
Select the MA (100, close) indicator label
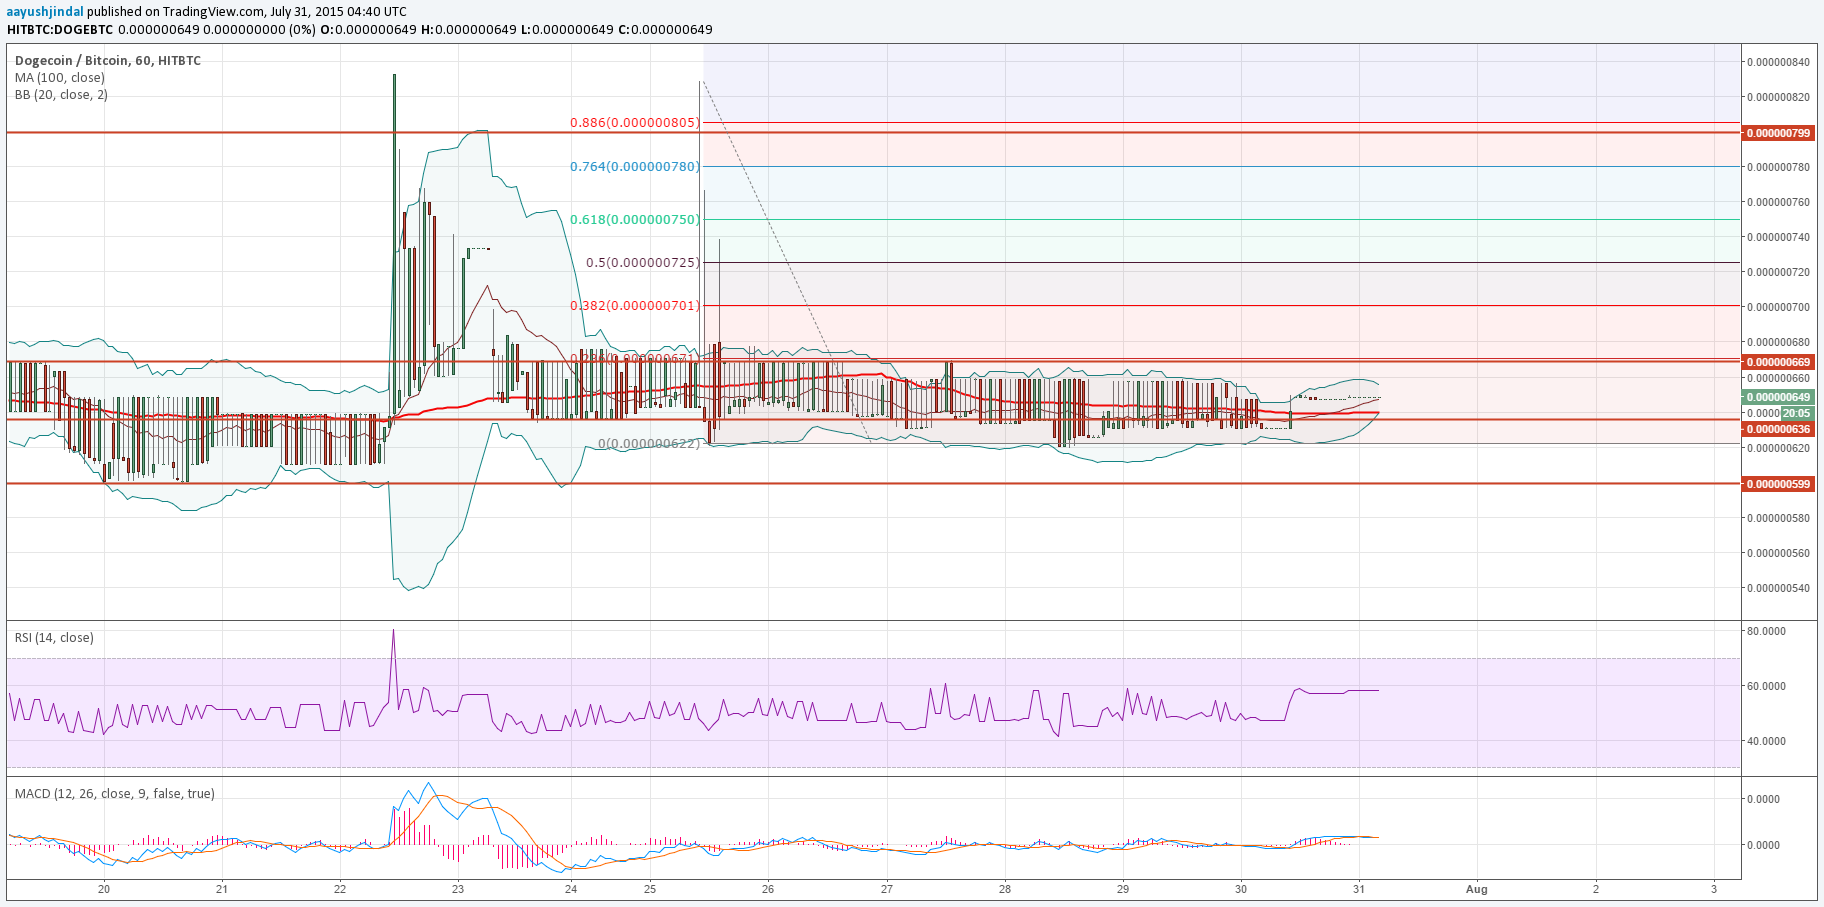pyautogui.click(x=60, y=77)
